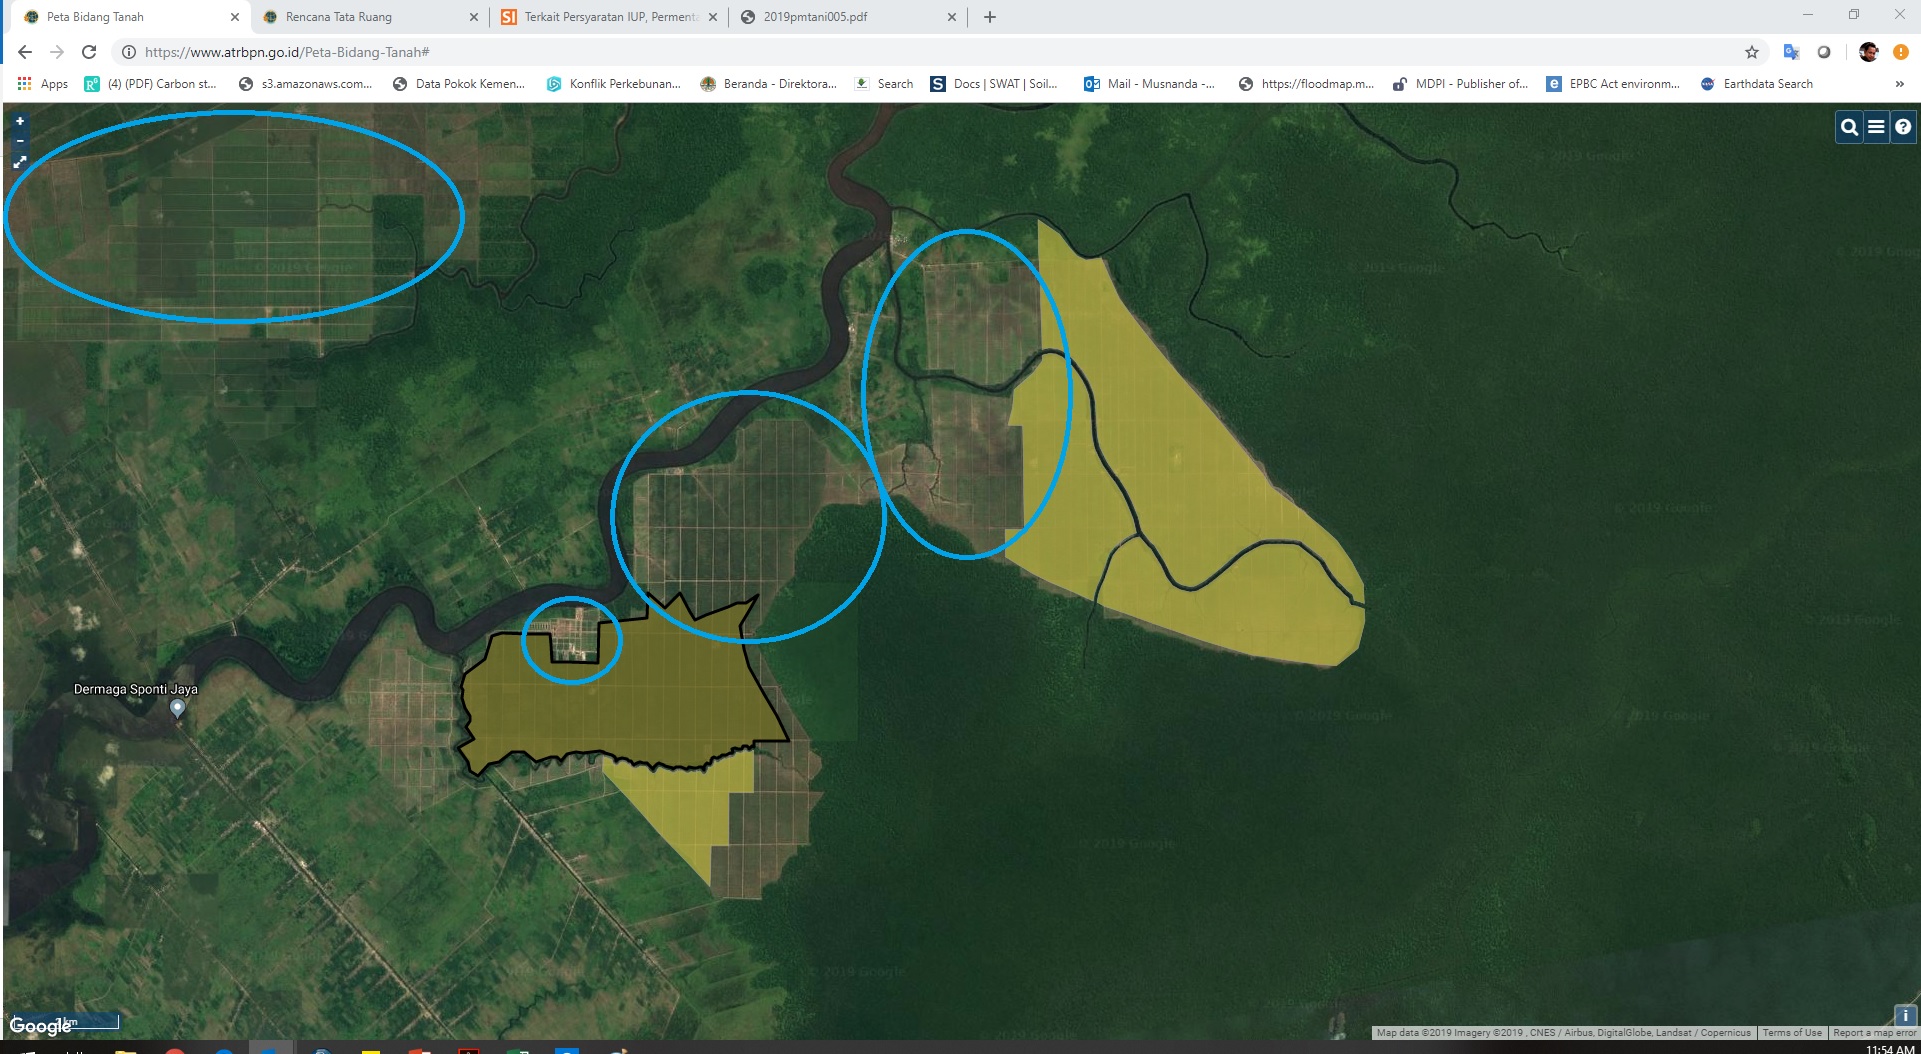Toggle fullscreen map view with expand arrows

click(x=19, y=162)
